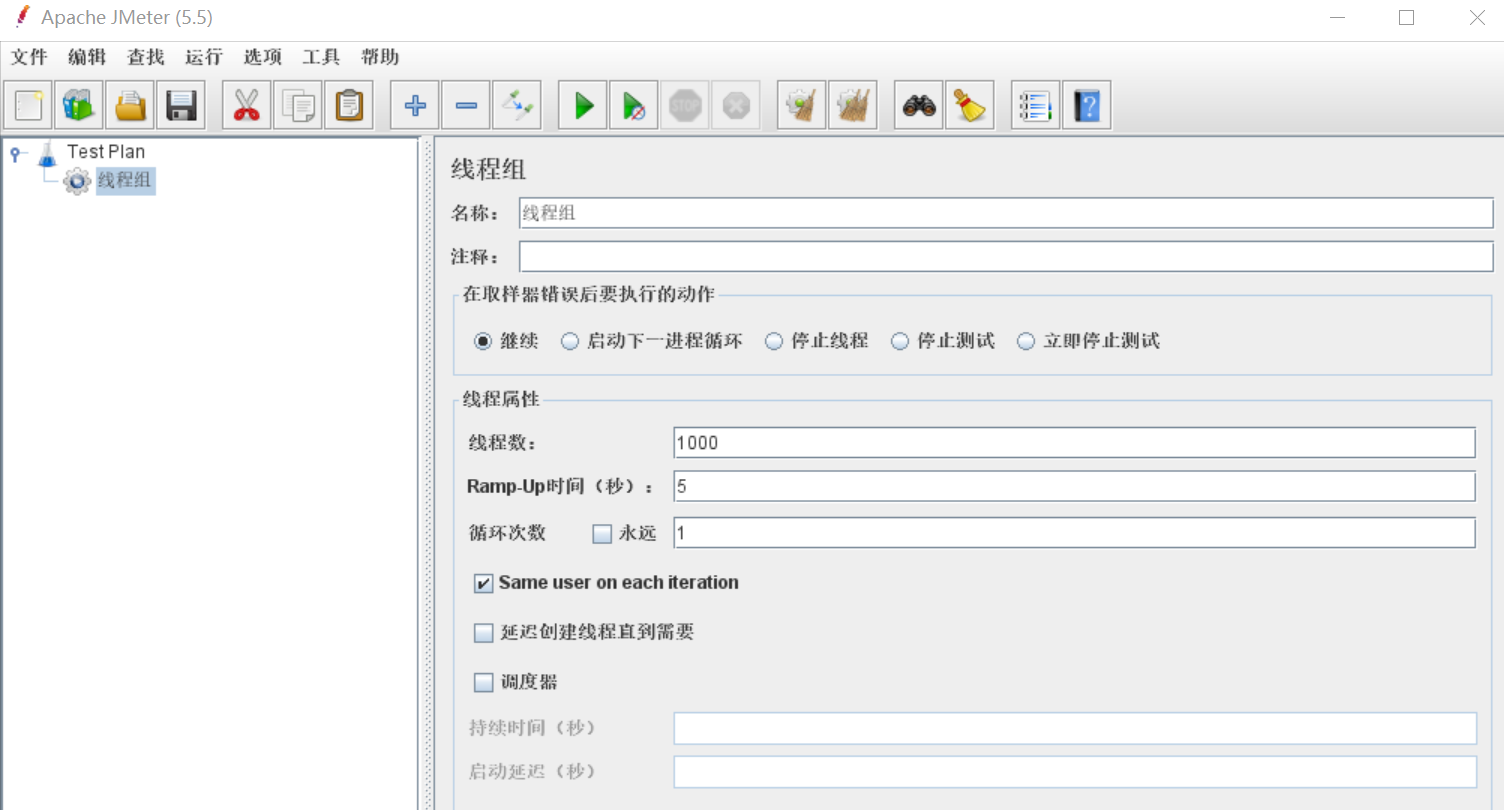Click the Open file folder icon

[x=131, y=105]
